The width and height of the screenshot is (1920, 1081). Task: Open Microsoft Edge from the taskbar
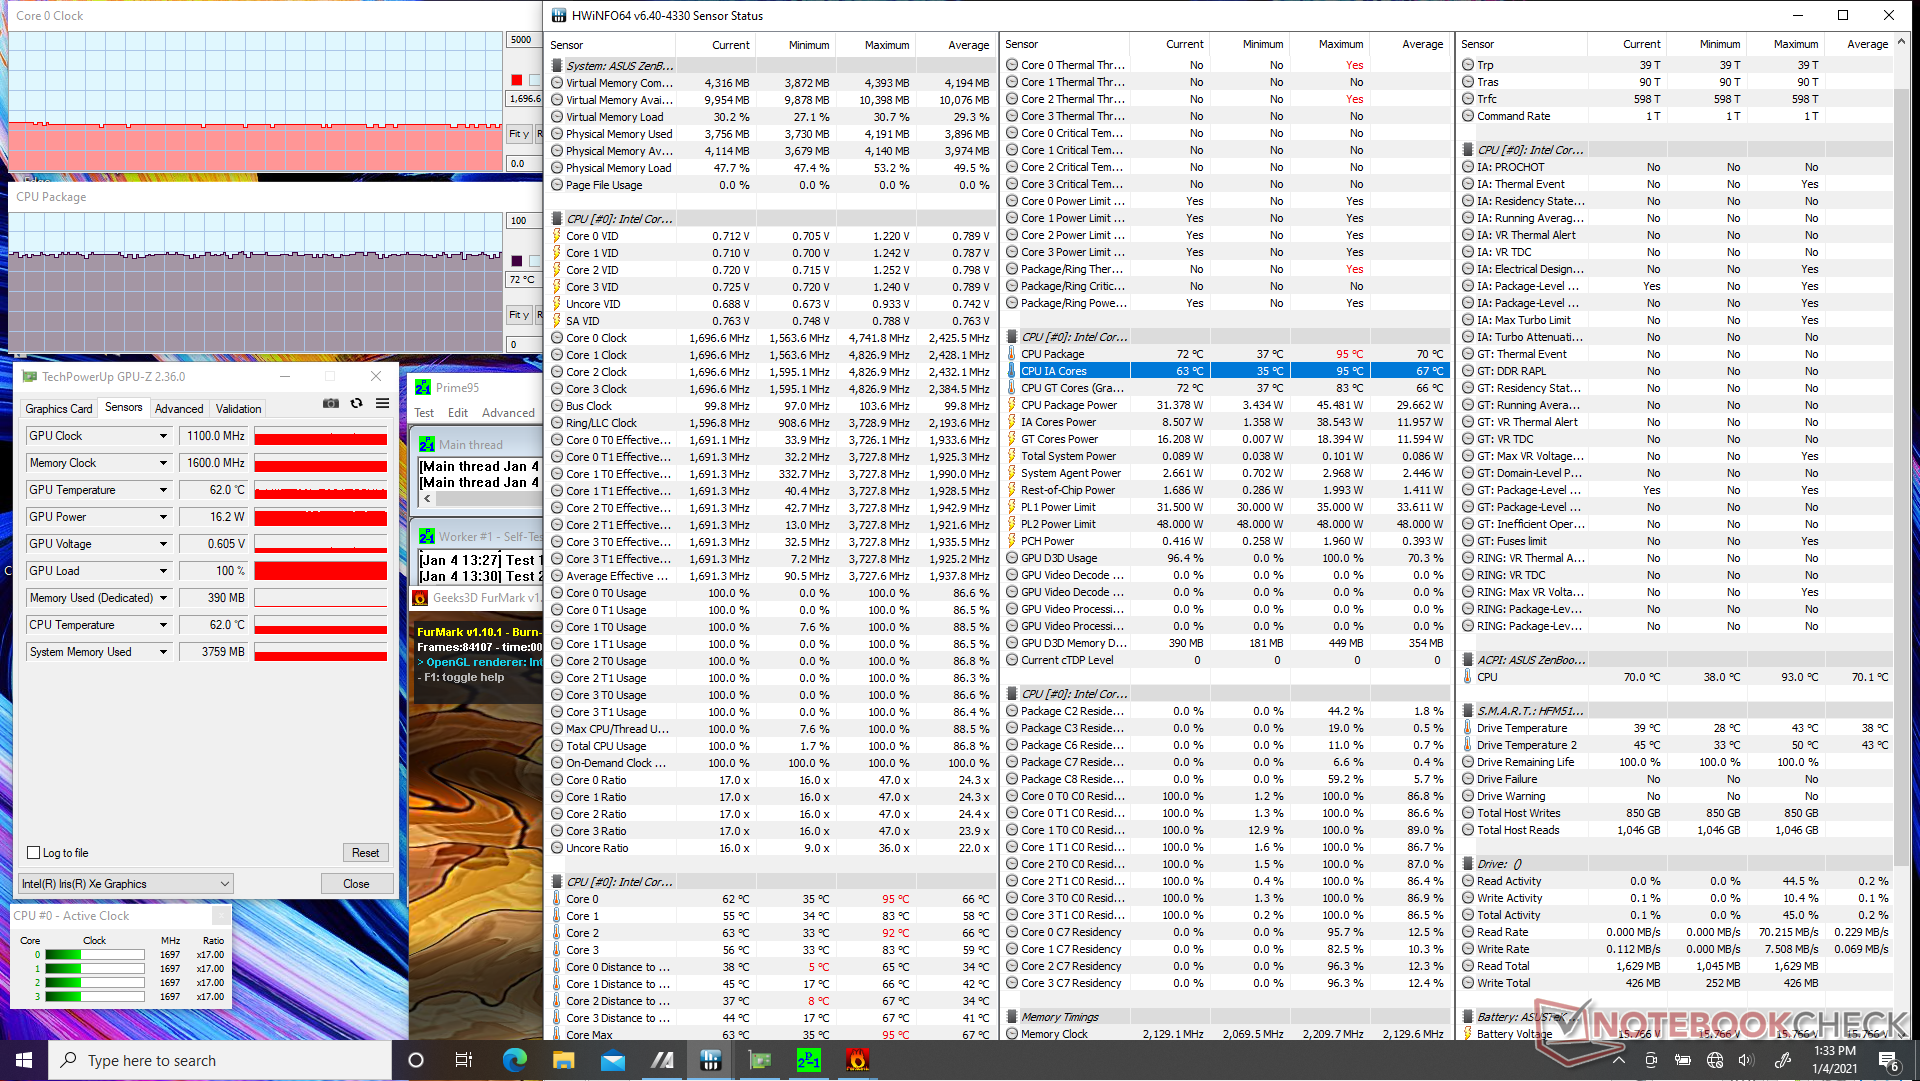[x=515, y=1060]
